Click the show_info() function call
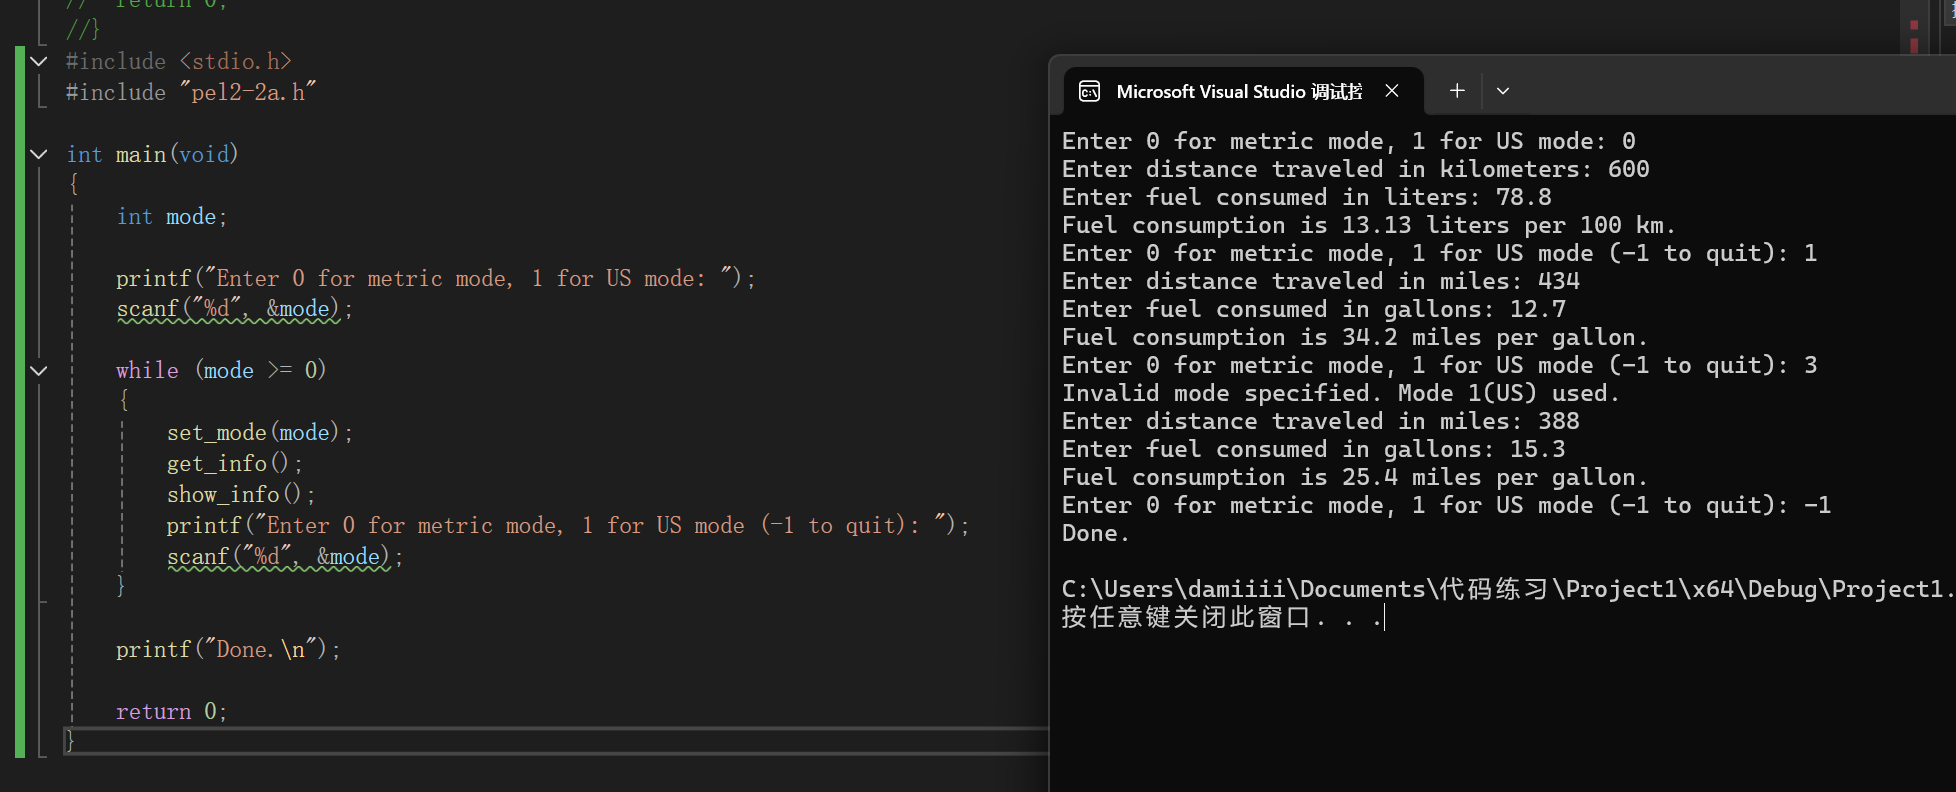The image size is (1956, 792). pyautogui.click(x=240, y=495)
